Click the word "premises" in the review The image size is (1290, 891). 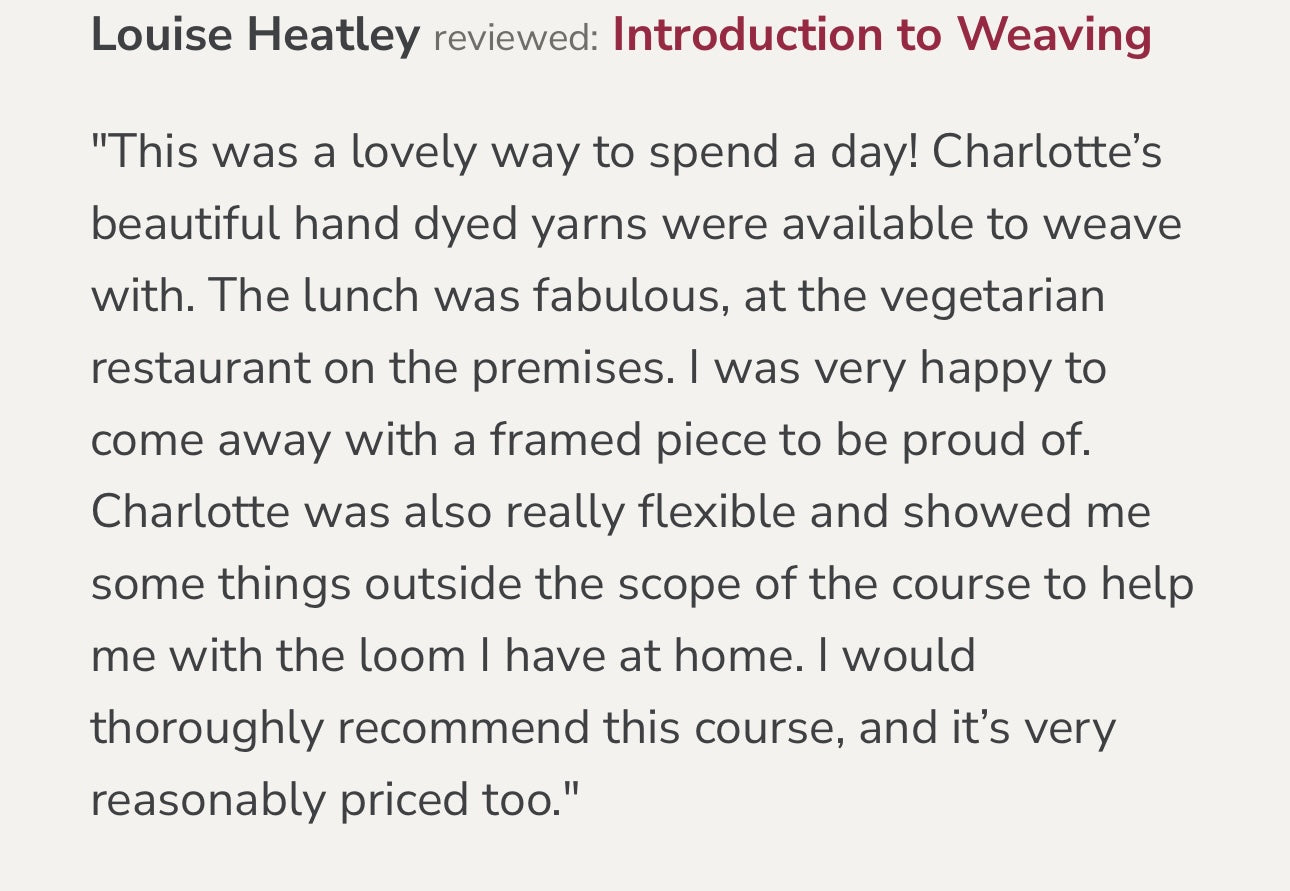pyautogui.click(x=567, y=369)
